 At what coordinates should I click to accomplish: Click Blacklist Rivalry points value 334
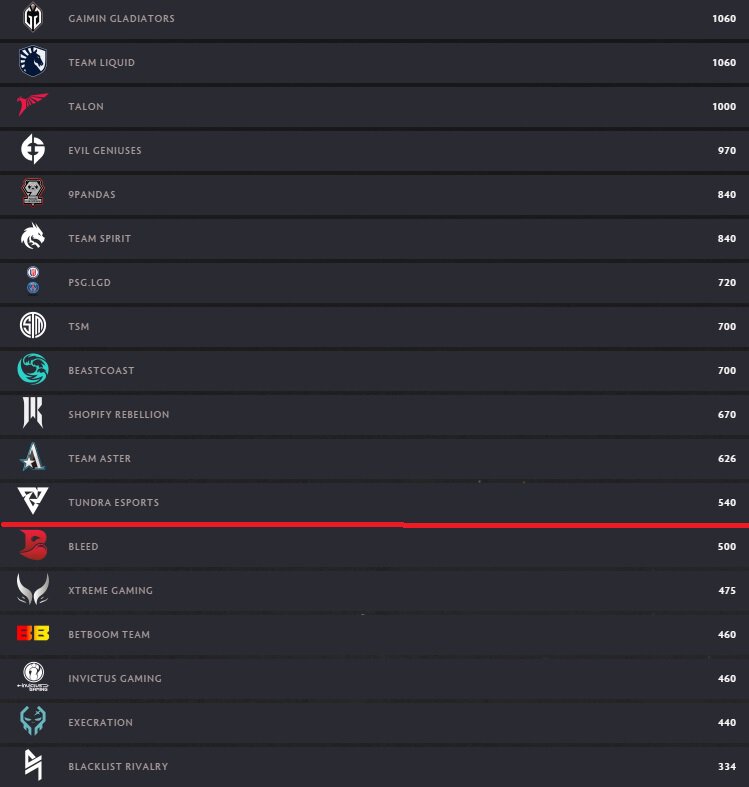pyautogui.click(x=726, y=766)
